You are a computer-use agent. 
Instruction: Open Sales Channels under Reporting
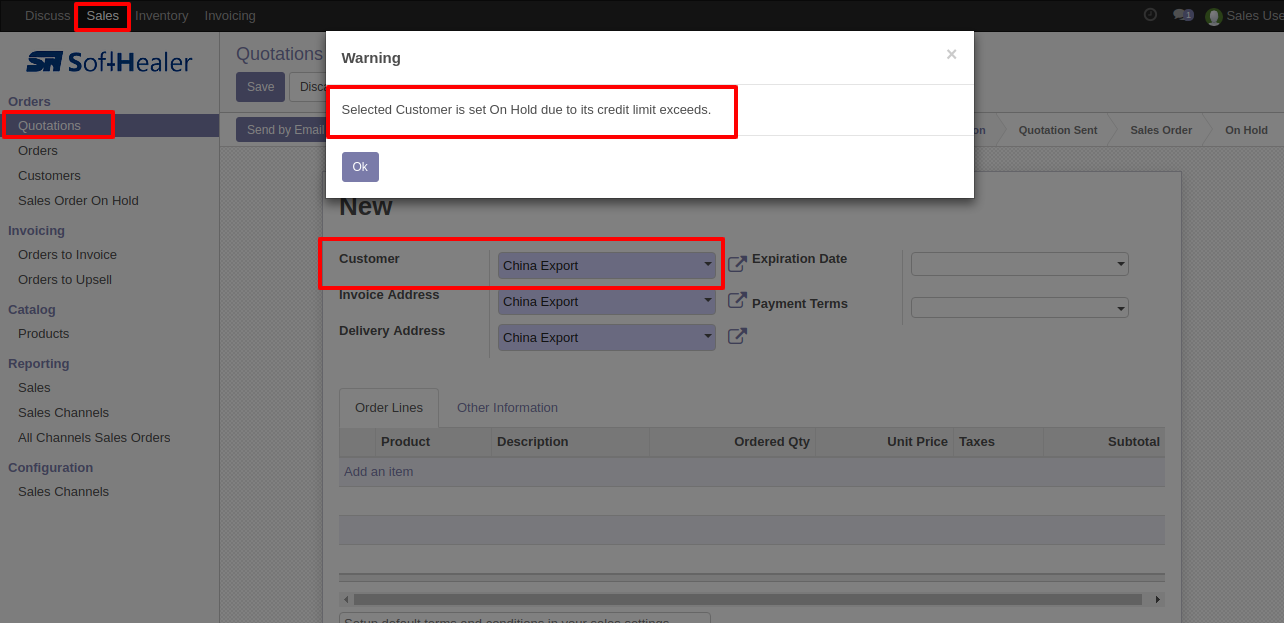(63, 412)
